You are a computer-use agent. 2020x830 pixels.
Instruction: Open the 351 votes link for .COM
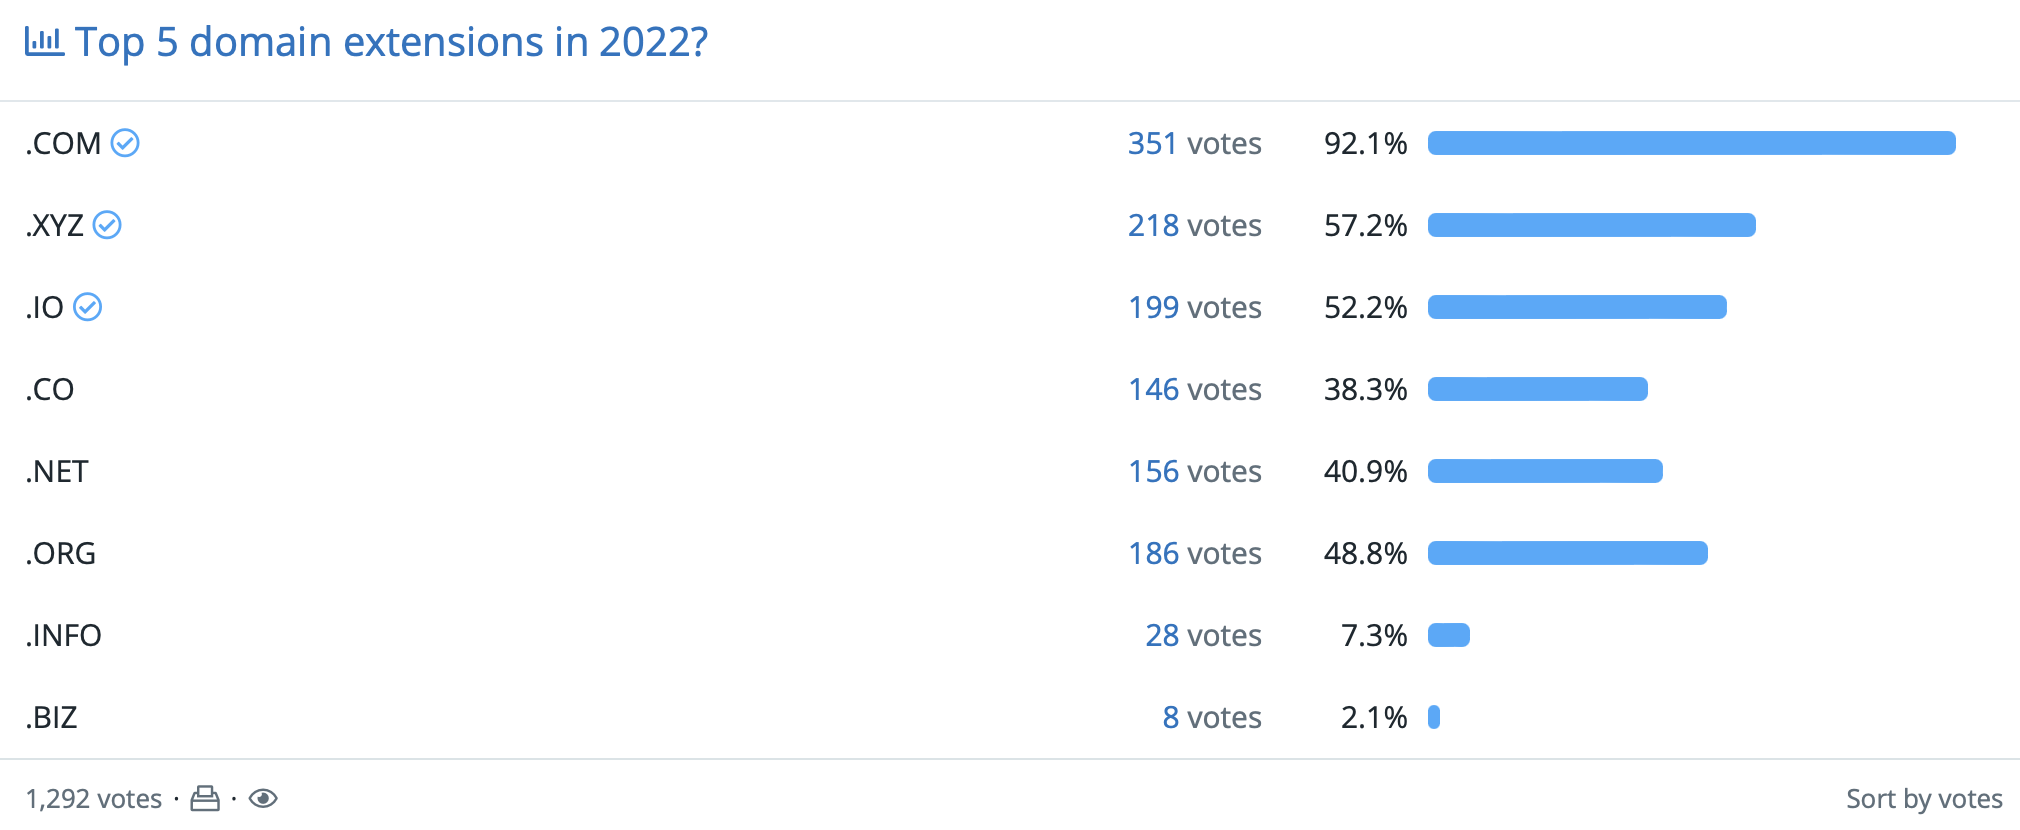(1194, 144)
